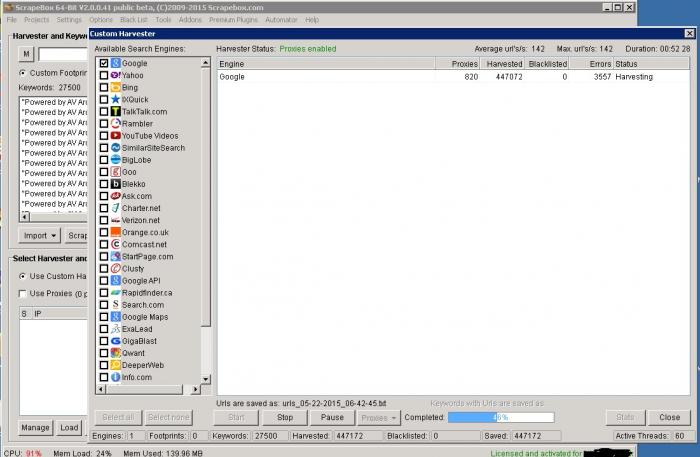Select the Google row in harvest table
The image size is (700, 457).
(453, 77)
